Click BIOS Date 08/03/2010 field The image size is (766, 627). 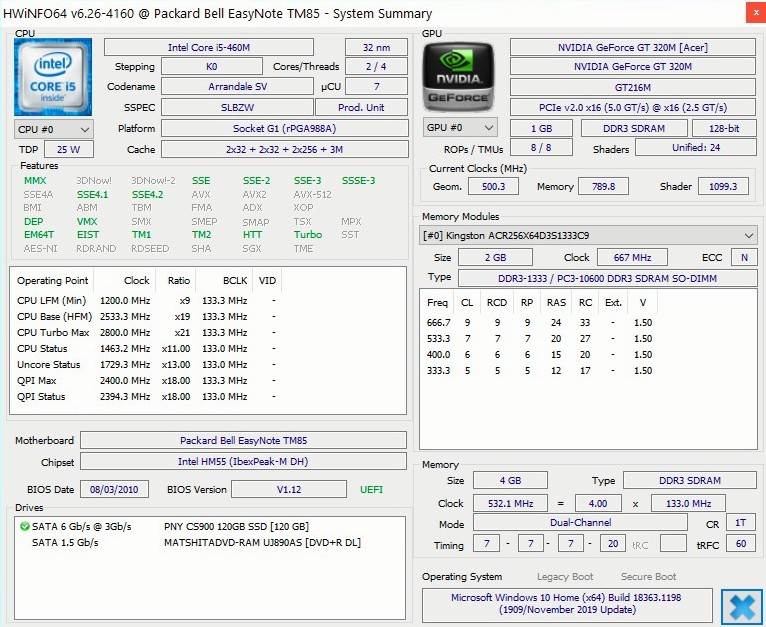pyautogui.click(x=114, y=489)
